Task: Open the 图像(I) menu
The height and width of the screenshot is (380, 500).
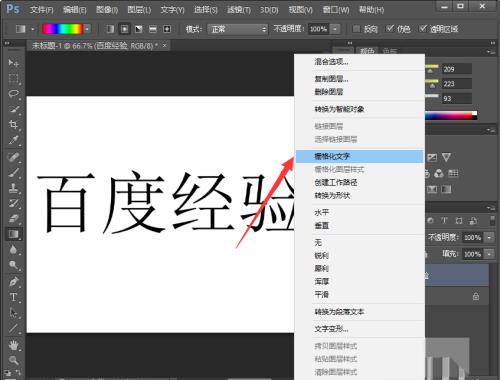Action: click(x=107, y=10)
